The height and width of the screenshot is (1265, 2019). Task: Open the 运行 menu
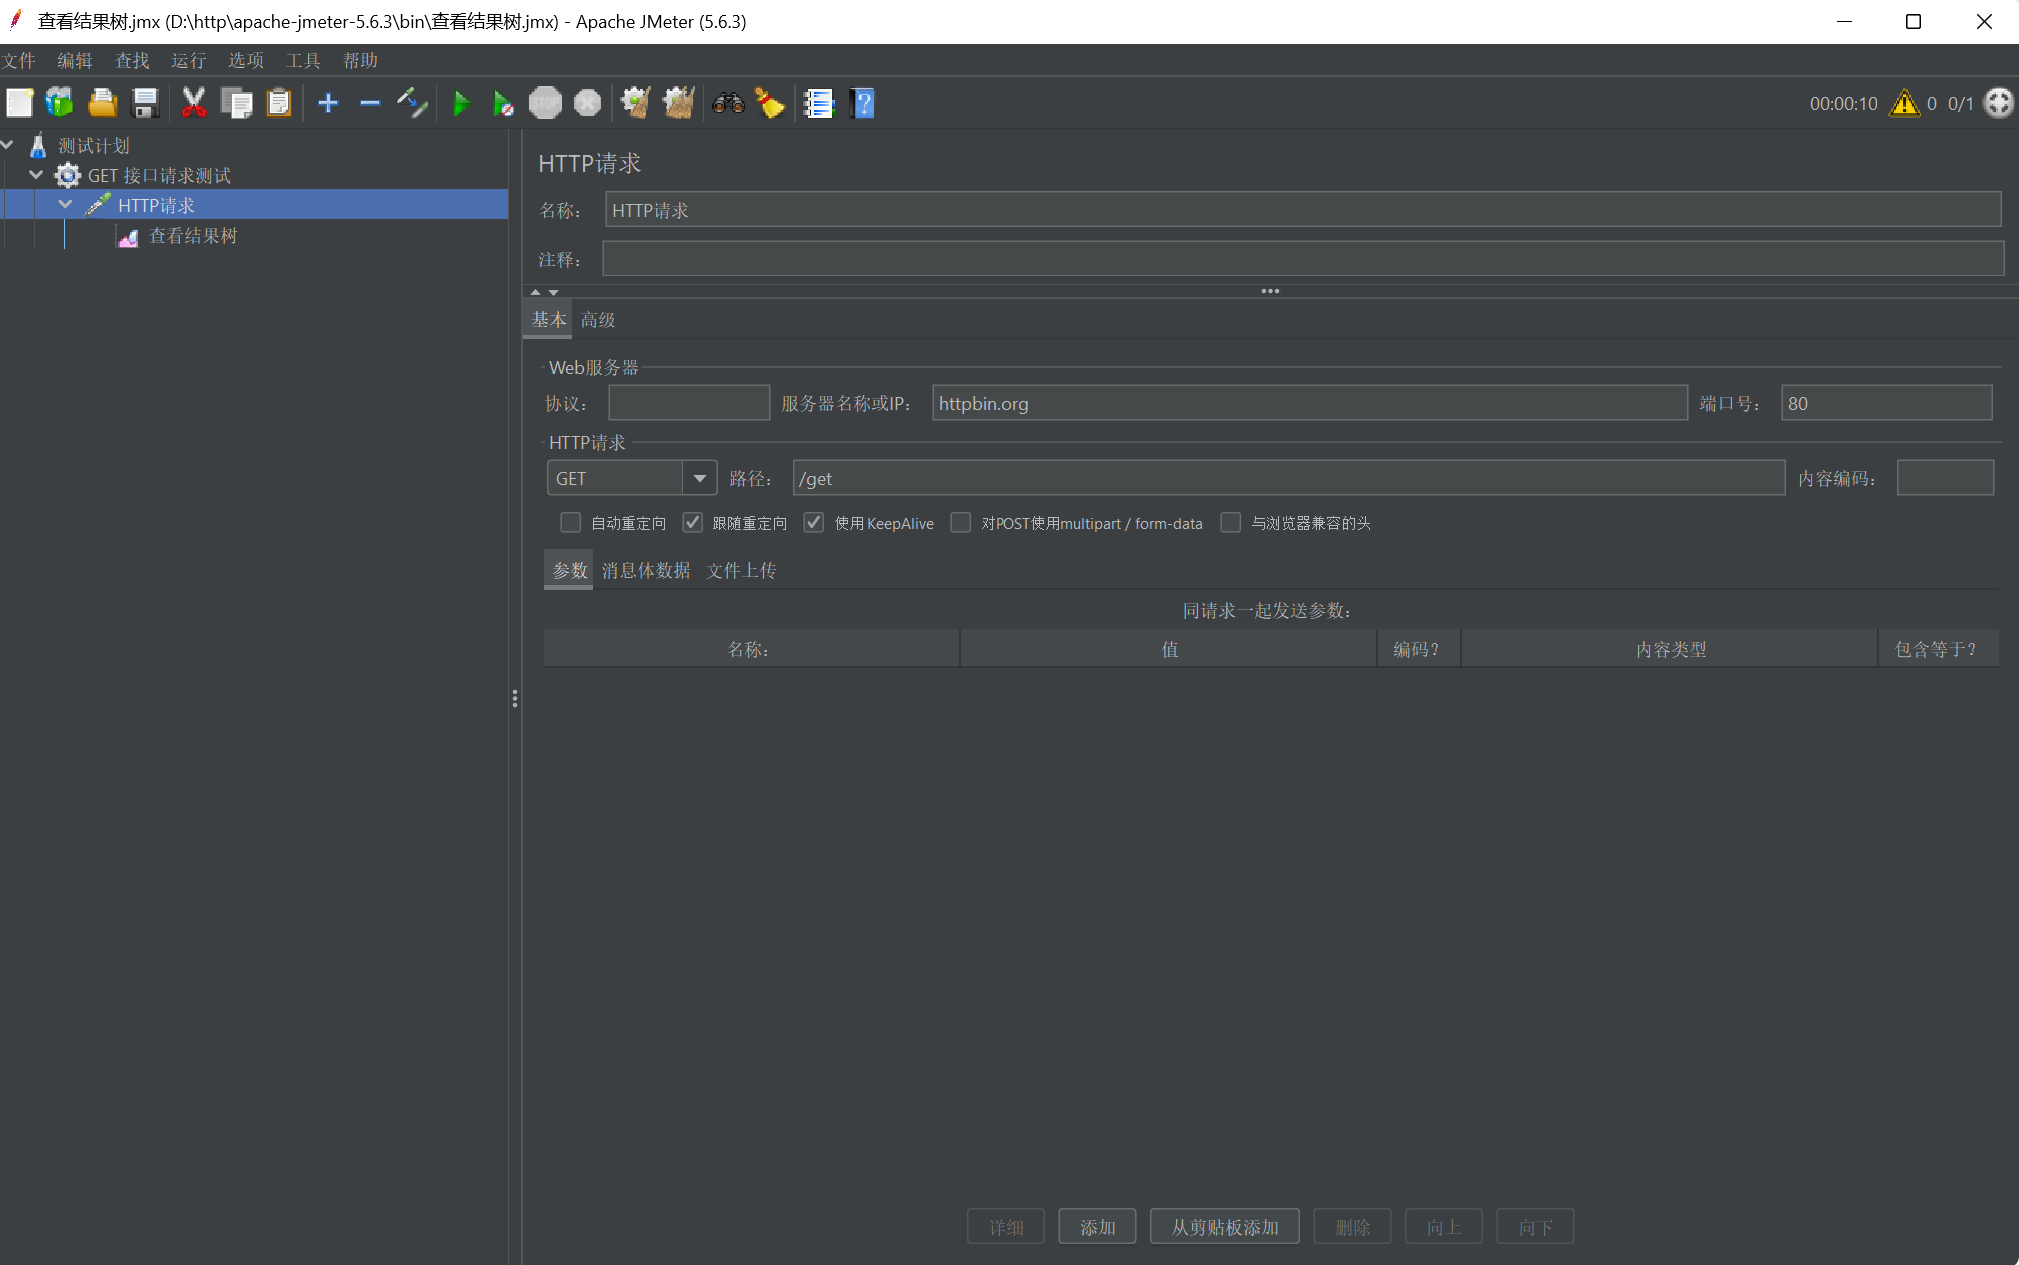coord(188,61)
